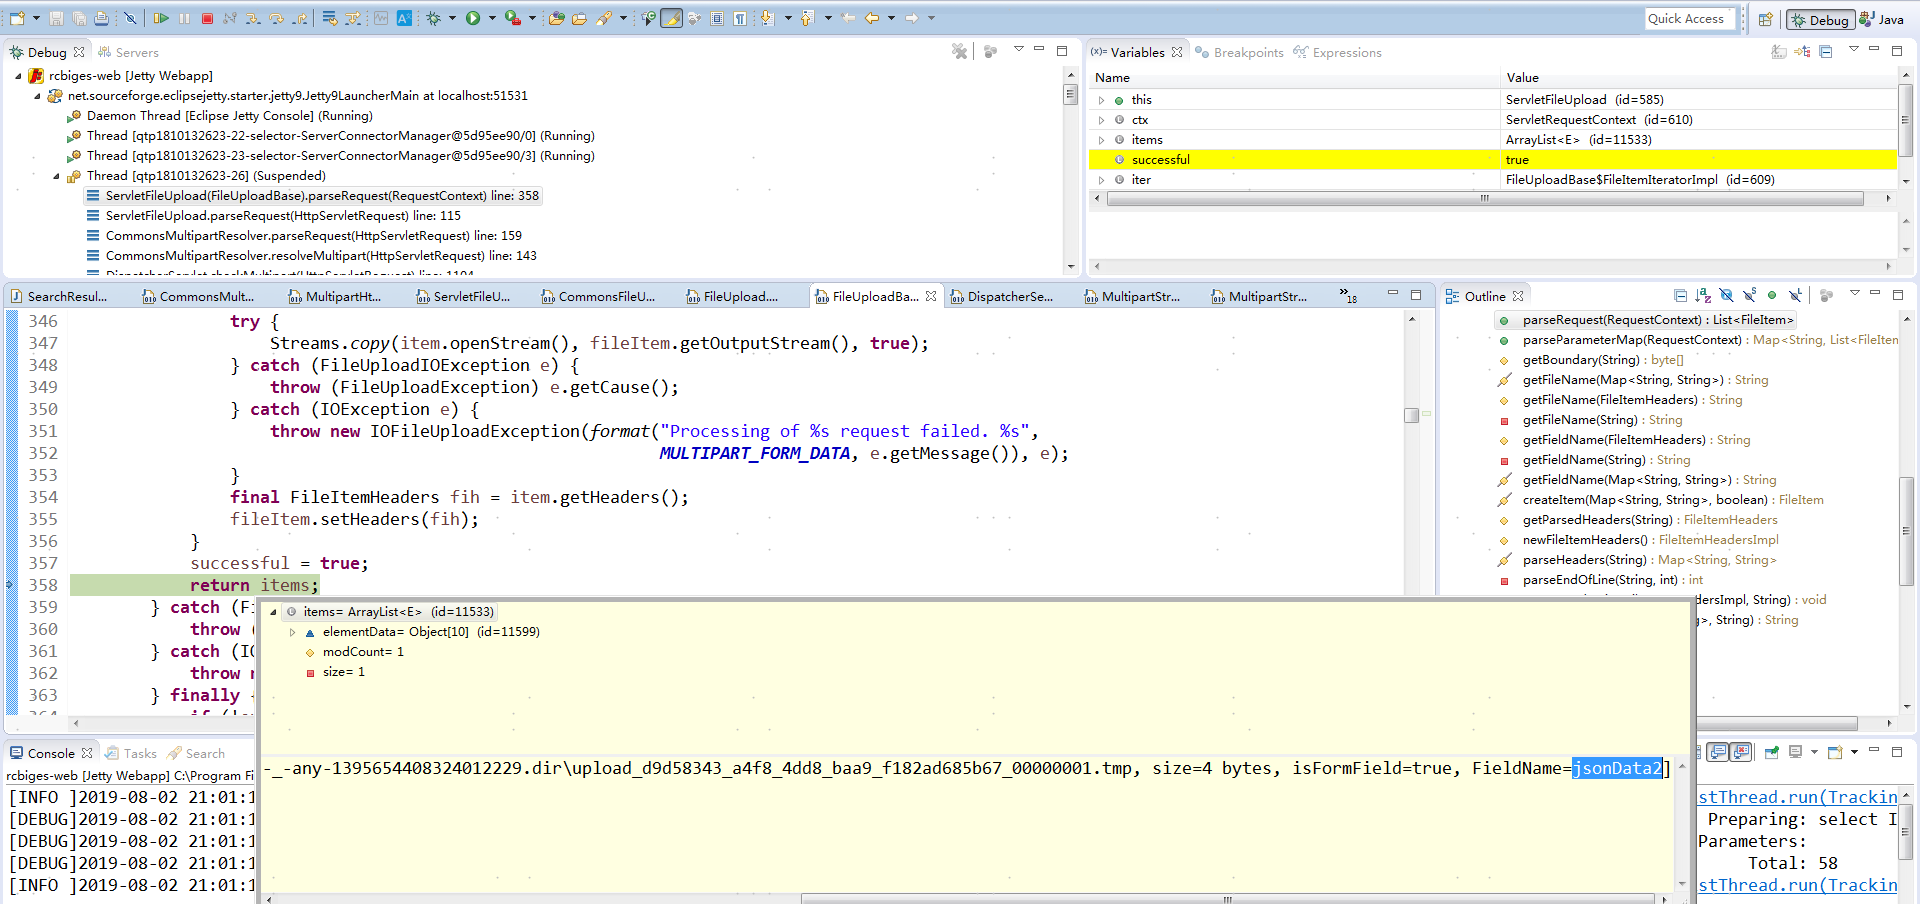
Task: Expand the 'ctx' variable row
Action: click(1101, 120)
